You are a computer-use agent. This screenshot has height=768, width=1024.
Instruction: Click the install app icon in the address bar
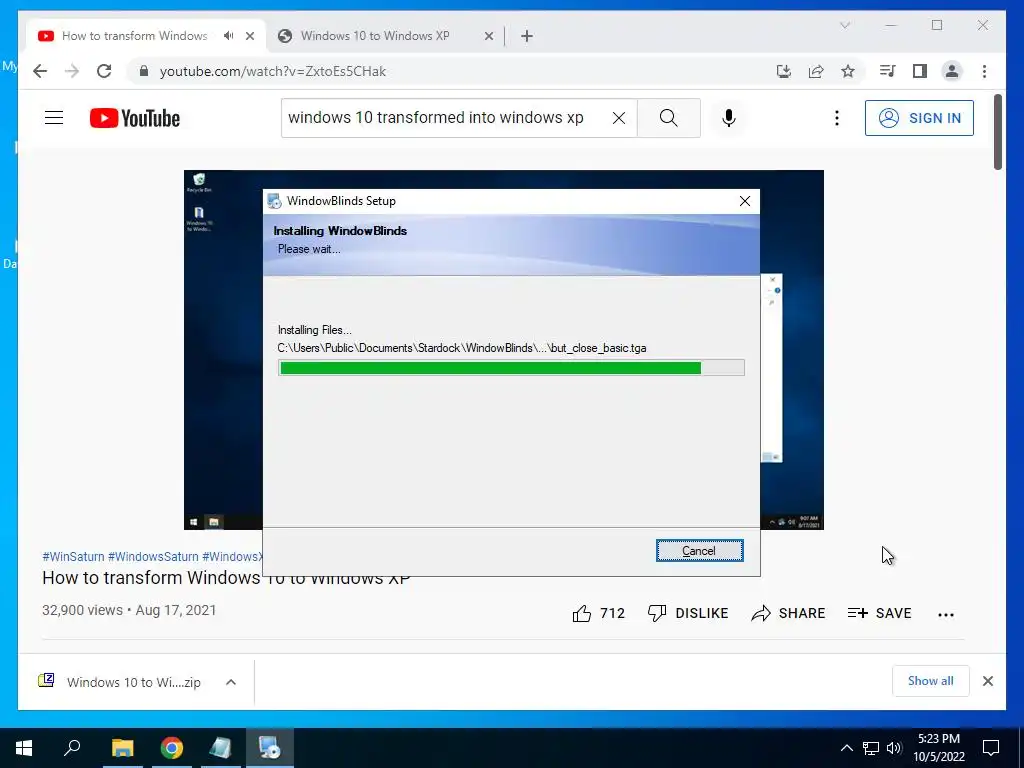tap(784, 71)
